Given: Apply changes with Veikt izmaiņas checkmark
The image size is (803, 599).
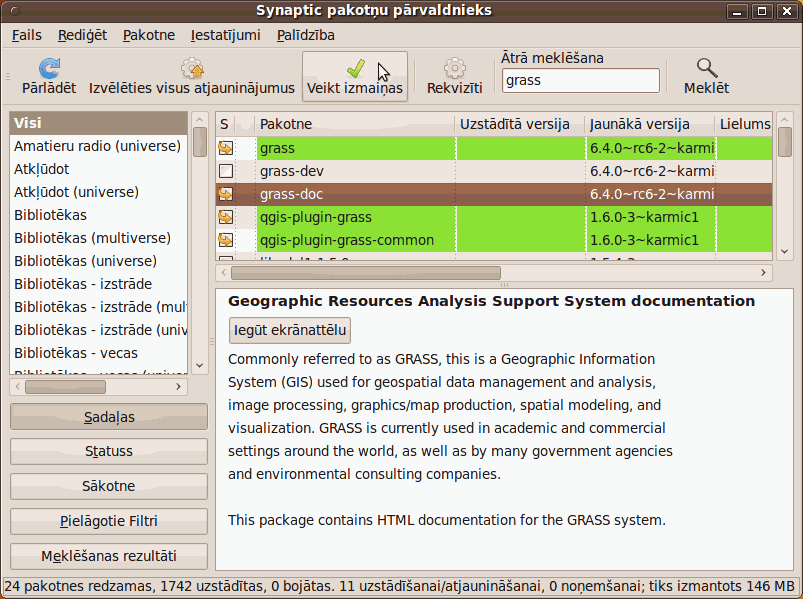Looking at the screenshot, I should click(x=355, y=68).
